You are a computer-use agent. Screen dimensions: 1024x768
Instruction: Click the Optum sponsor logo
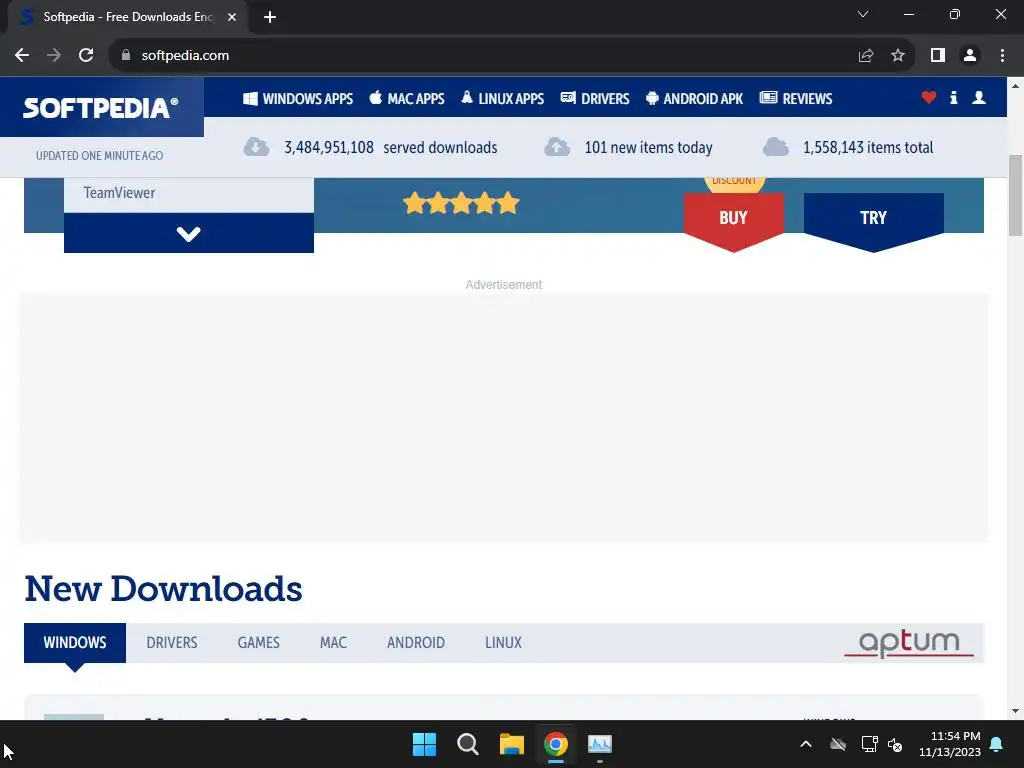point(908,643)
